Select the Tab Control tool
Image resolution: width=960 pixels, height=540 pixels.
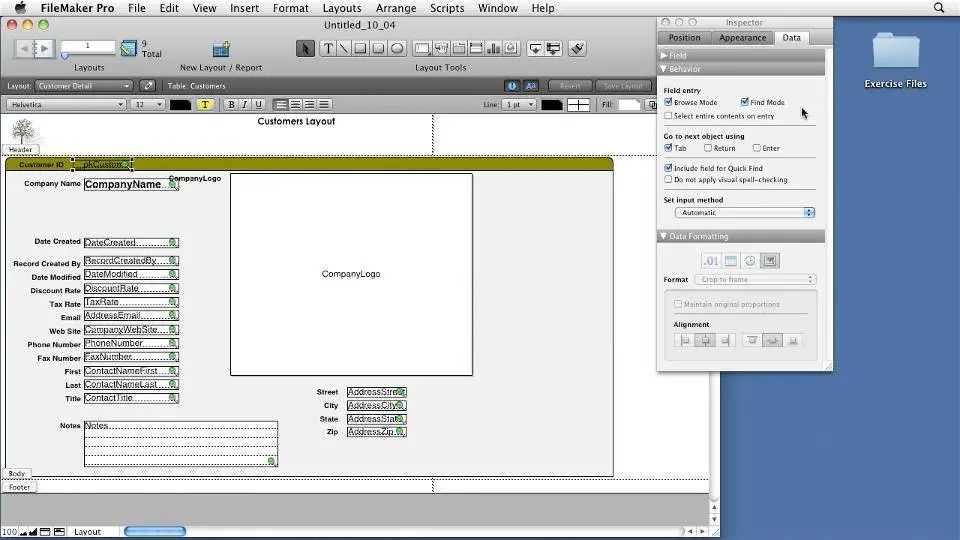(x=459, y=48)
